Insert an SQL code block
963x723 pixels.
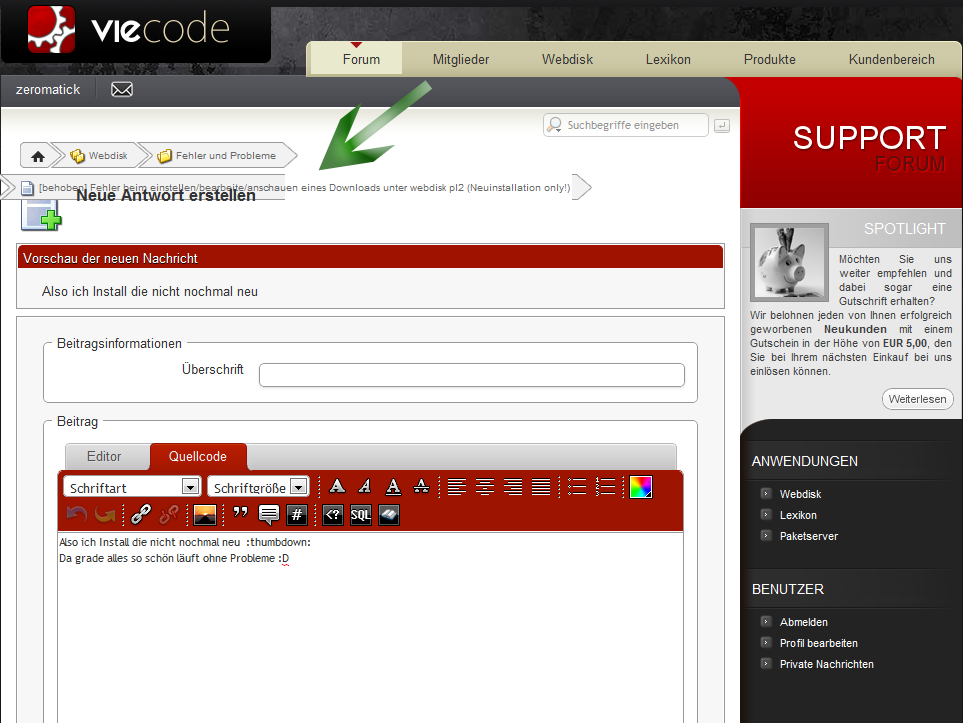pyautogui.click(x=360, y=515)
